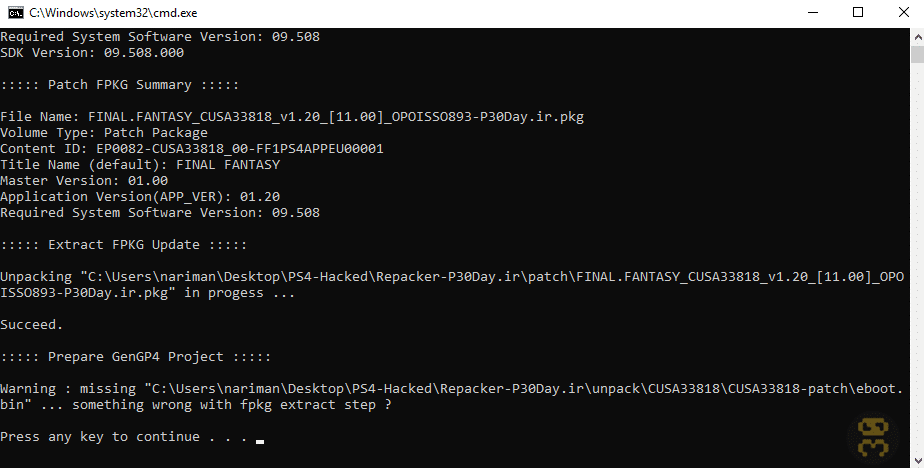Close the command prompt window
Viewport: 924px width, 468px height.
(x=903, y=12)
